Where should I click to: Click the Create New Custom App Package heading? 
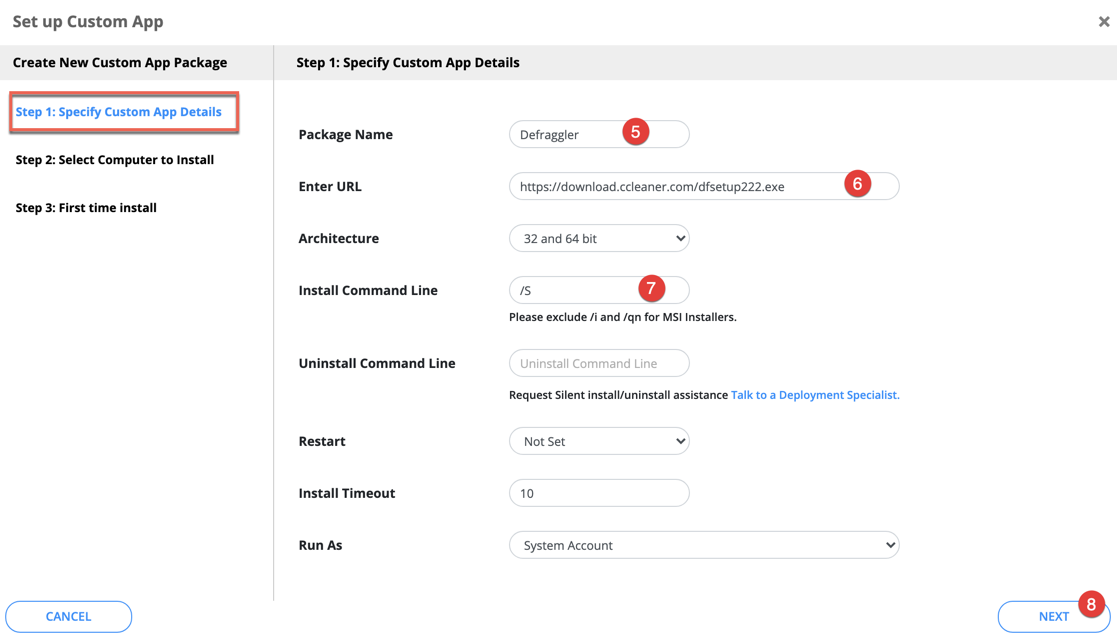pos(120,63)
